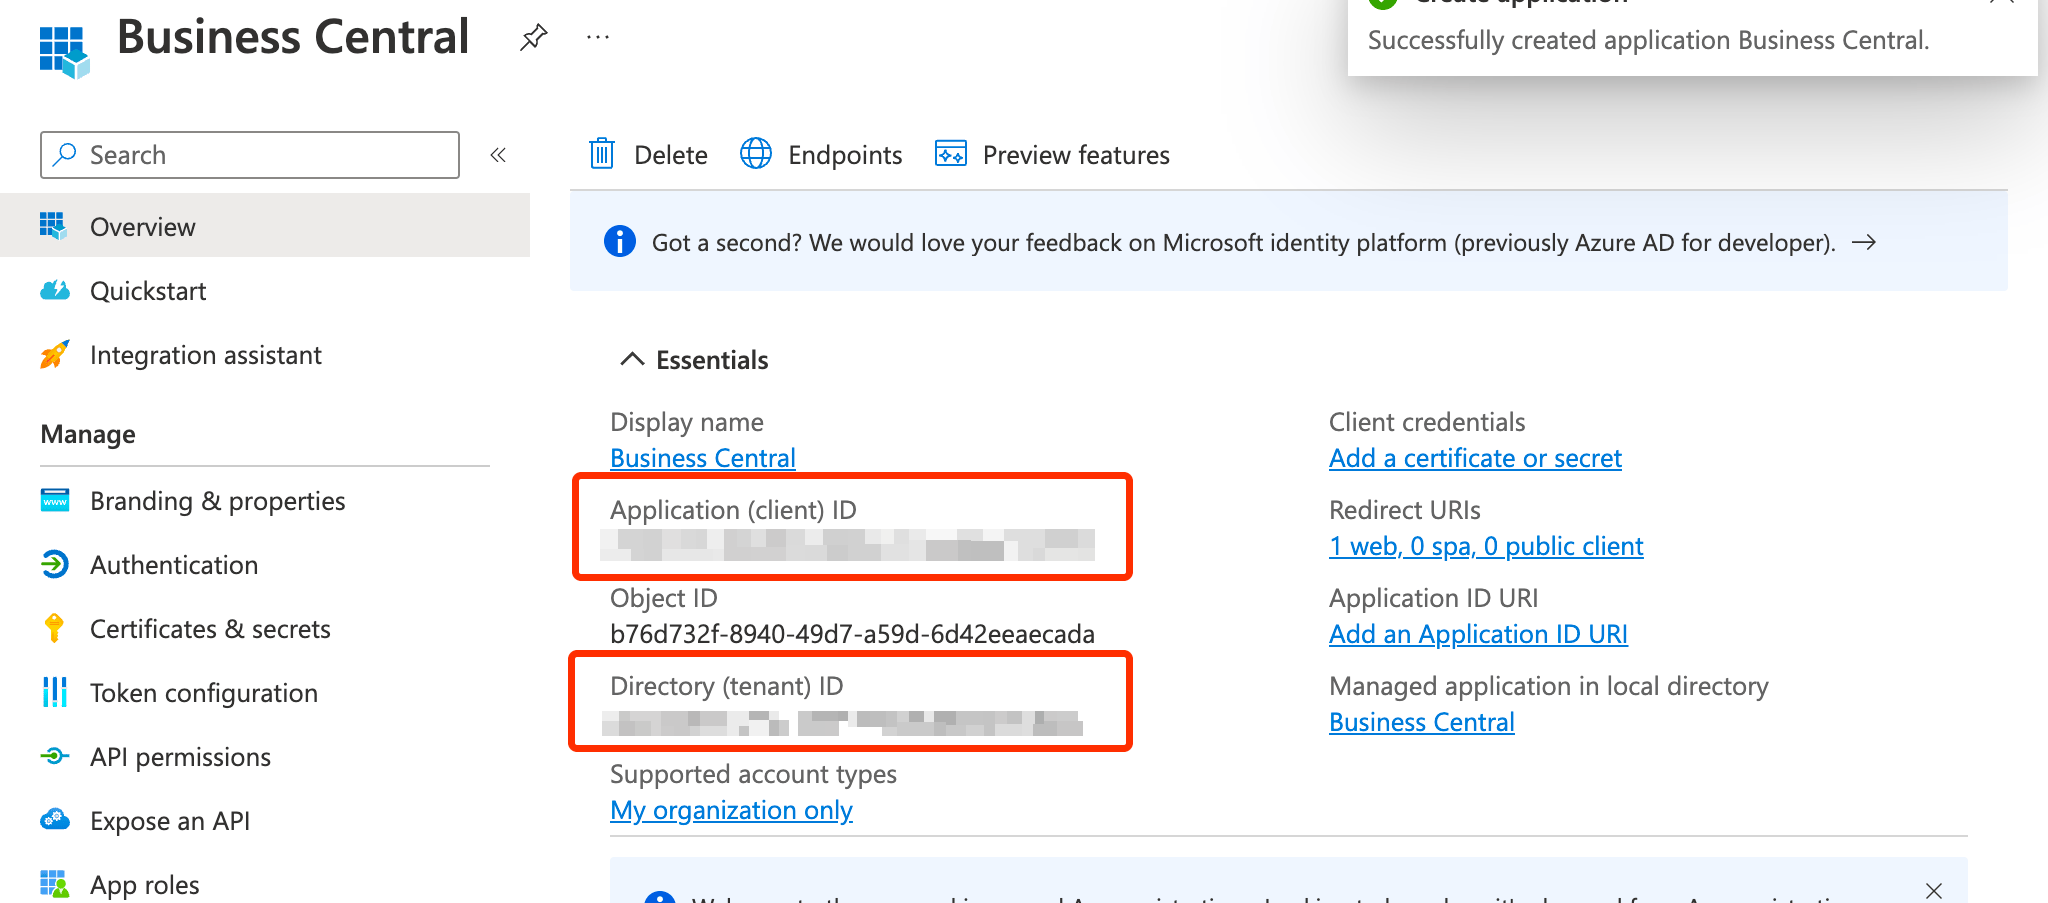
Task: Open the 1 web, 0 spa, 0 public client link
Action: coord(1486,546)
